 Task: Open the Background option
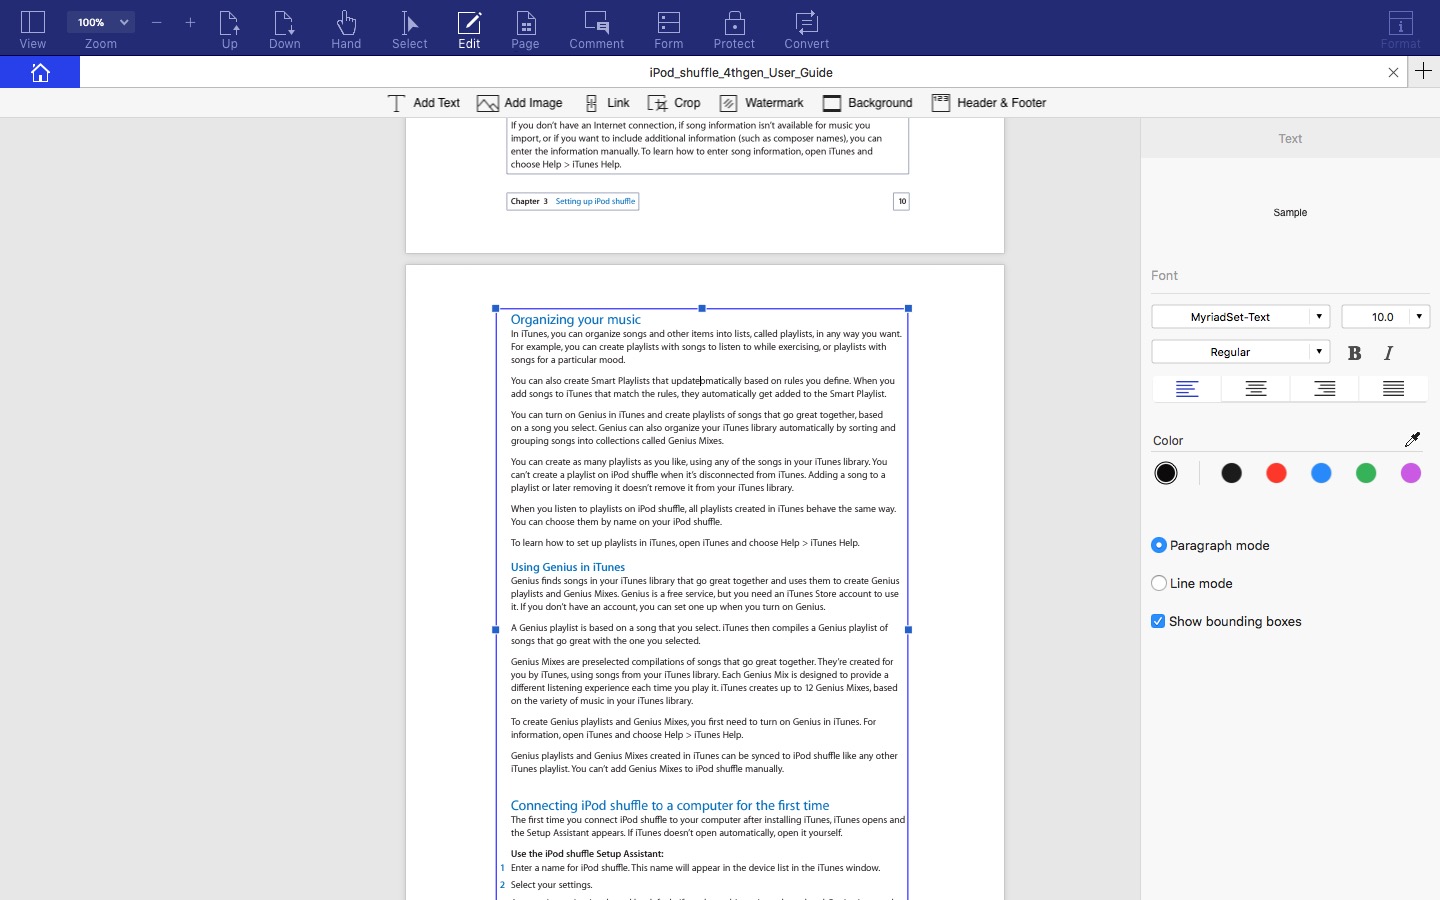(868, 103)
